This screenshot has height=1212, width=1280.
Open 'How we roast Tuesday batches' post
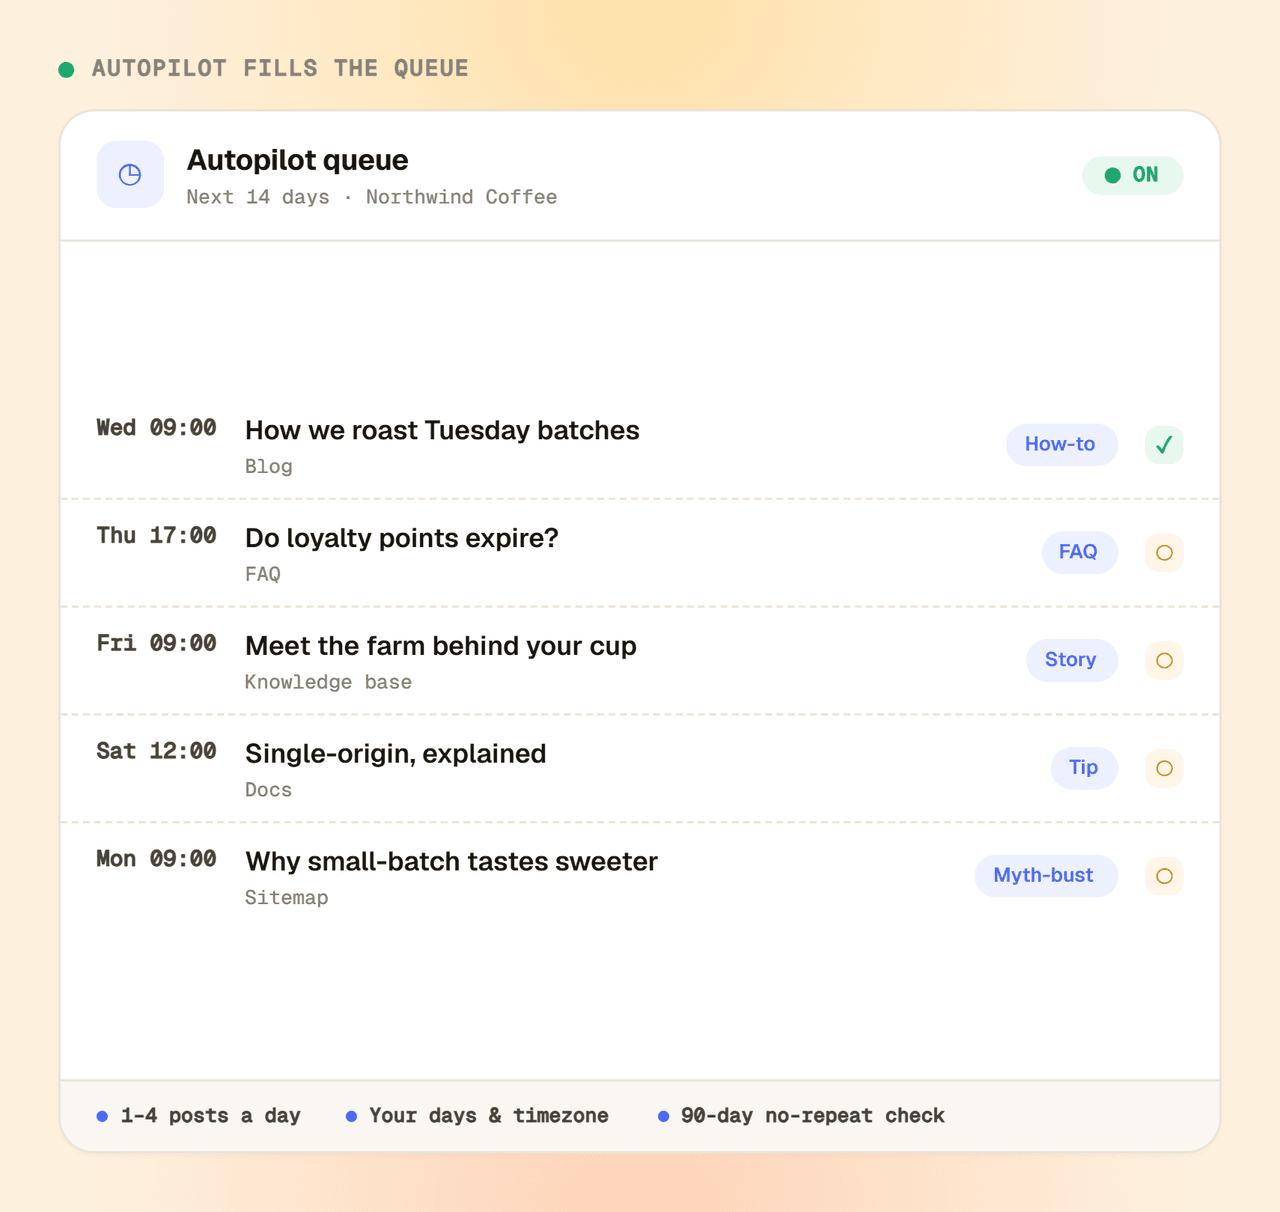pos(442,430)
